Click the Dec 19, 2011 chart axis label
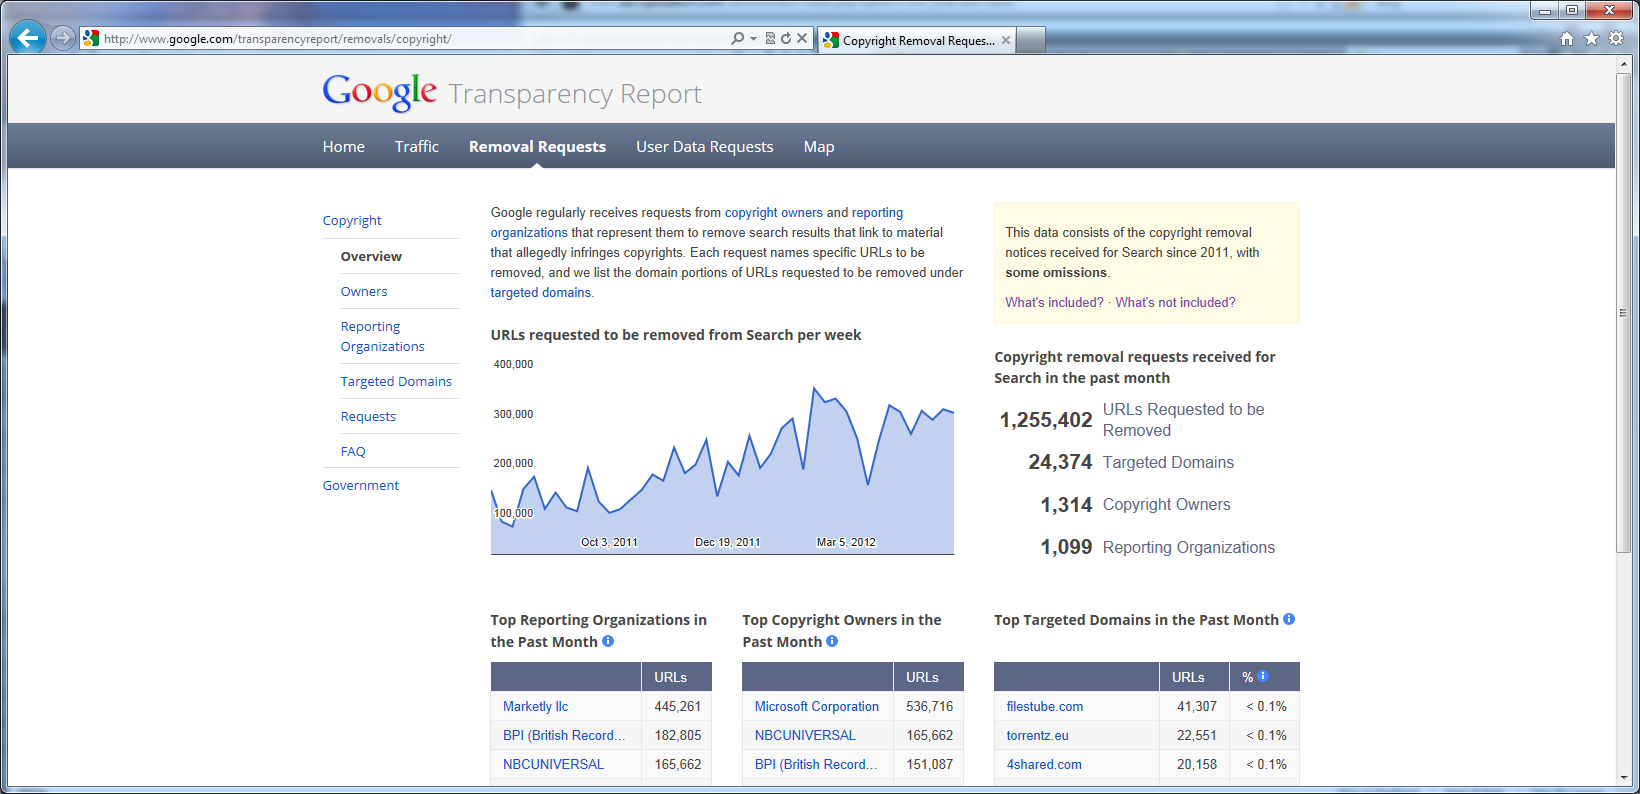Image resolution: width=1640 pixels, height=794 pixels. tap(728, 542)
